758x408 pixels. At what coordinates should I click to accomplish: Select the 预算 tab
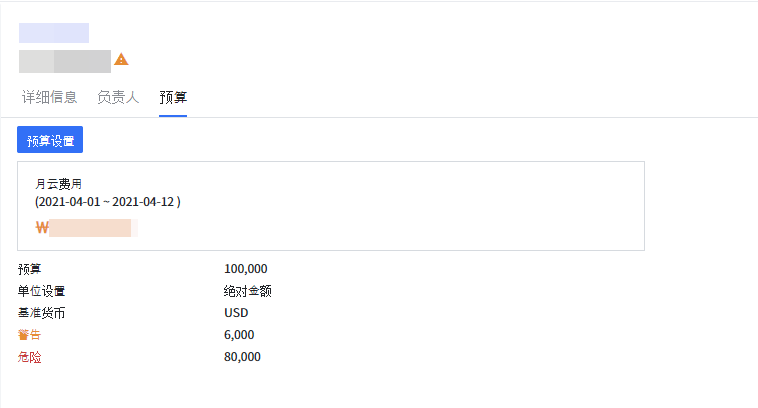(173, 97)
